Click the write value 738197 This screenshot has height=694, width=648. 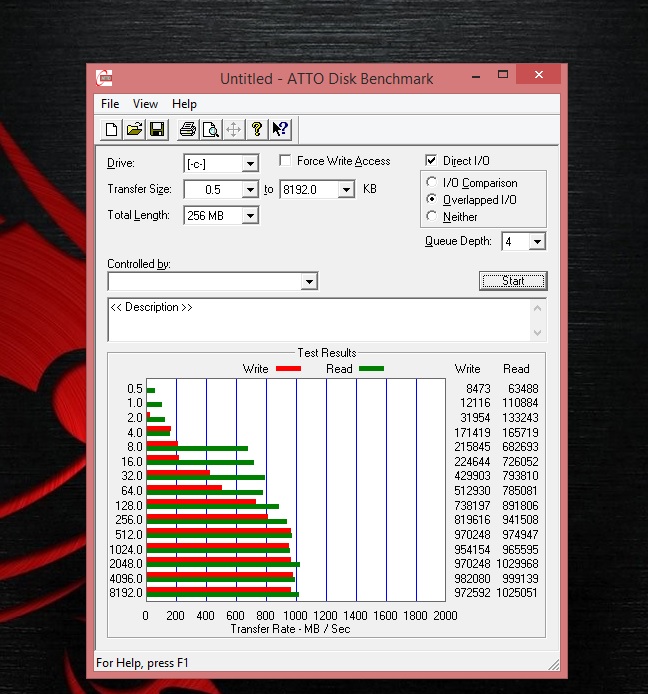click(x=472, y=505)
